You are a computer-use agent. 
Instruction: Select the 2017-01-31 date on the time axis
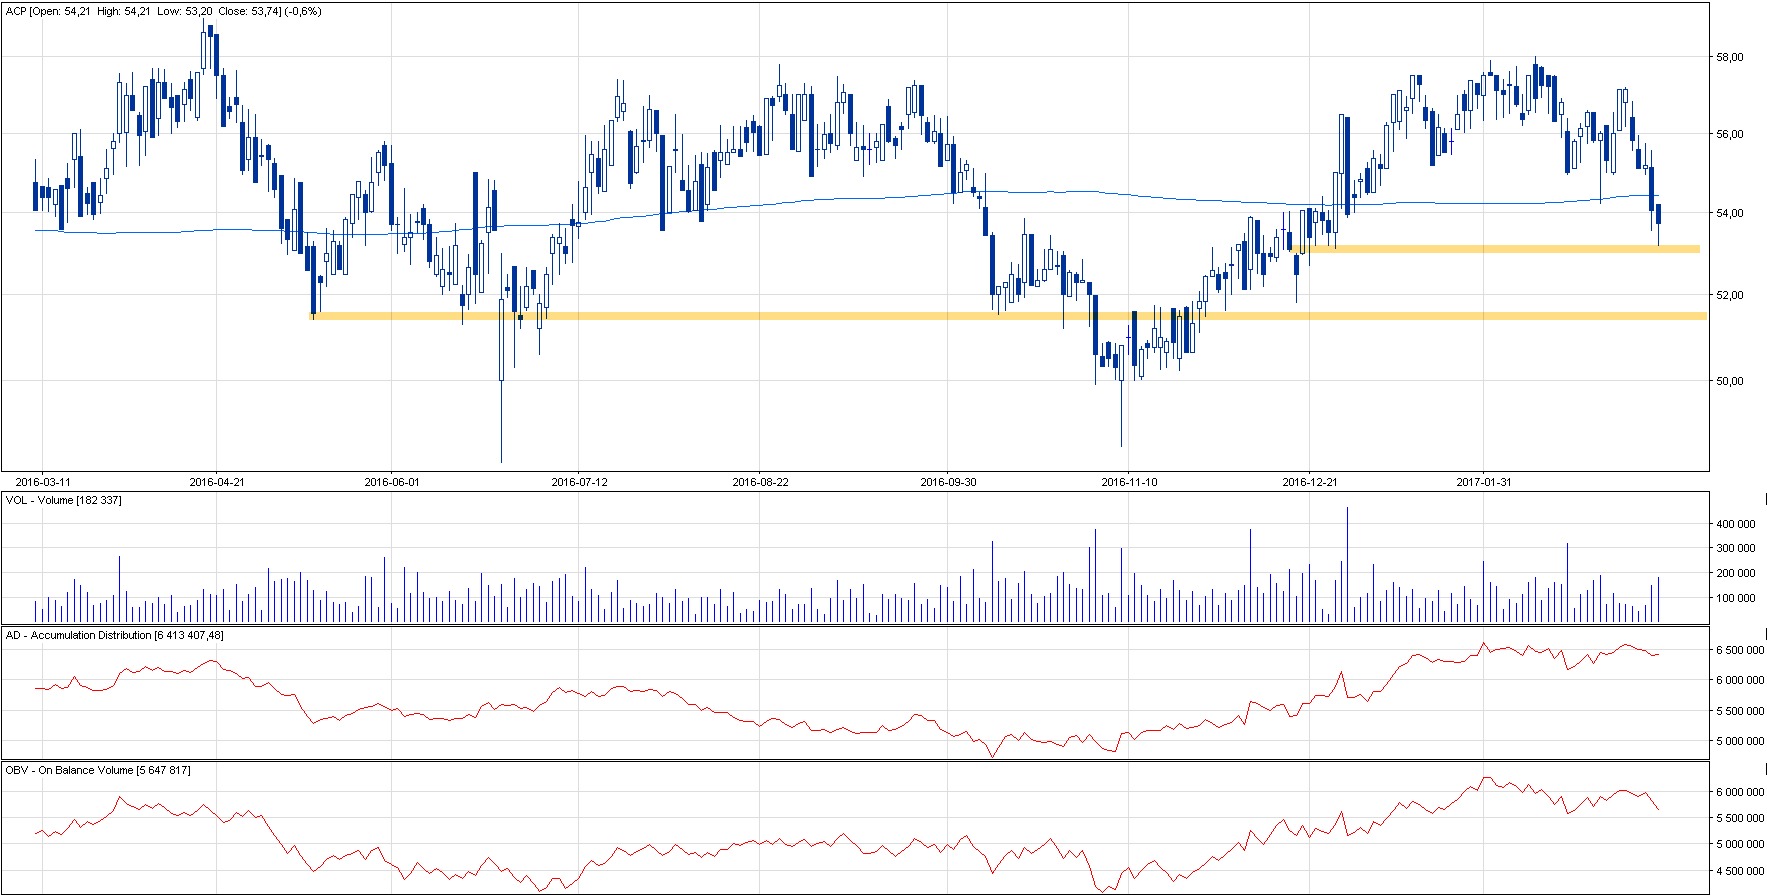[1484, 482]
